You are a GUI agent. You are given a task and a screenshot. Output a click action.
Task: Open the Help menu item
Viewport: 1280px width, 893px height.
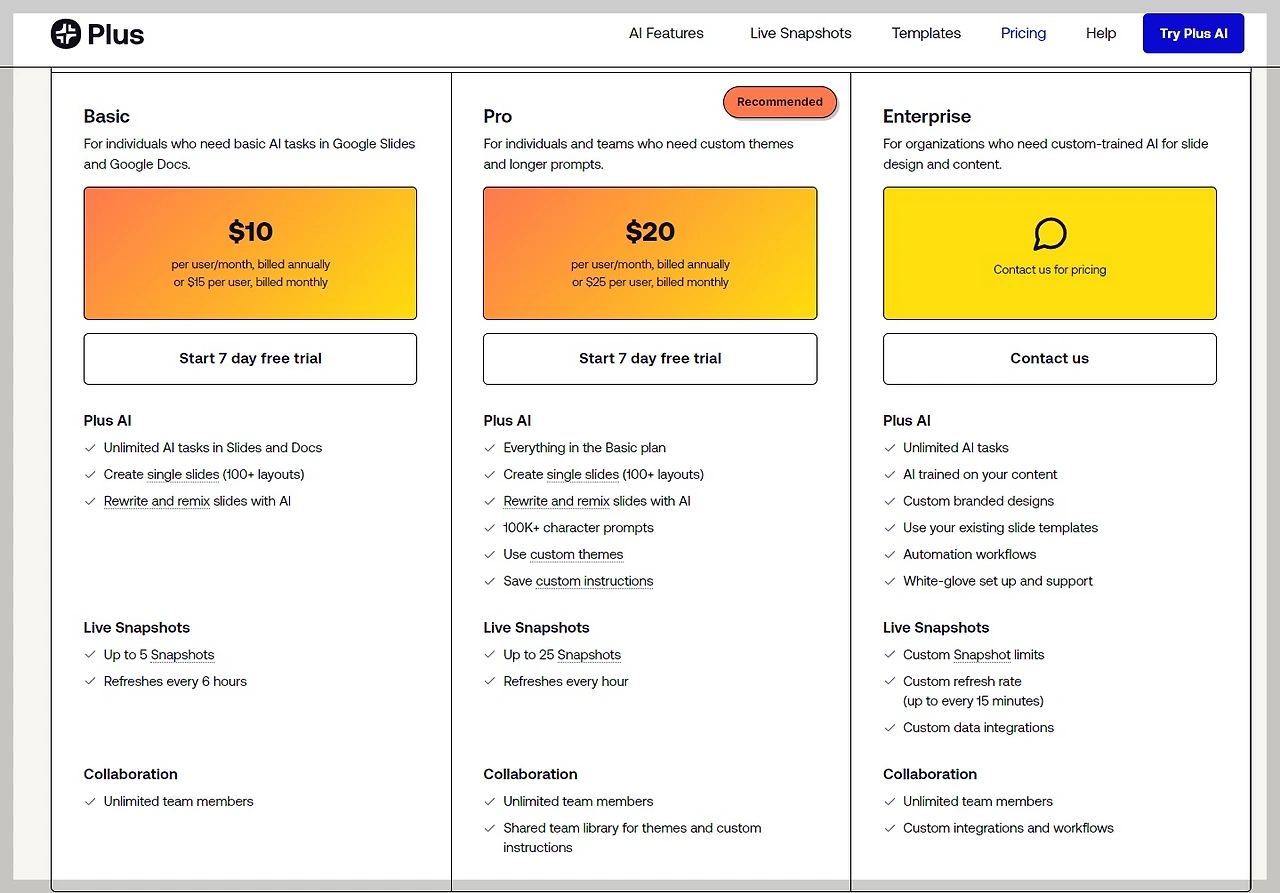point(1100,33)
